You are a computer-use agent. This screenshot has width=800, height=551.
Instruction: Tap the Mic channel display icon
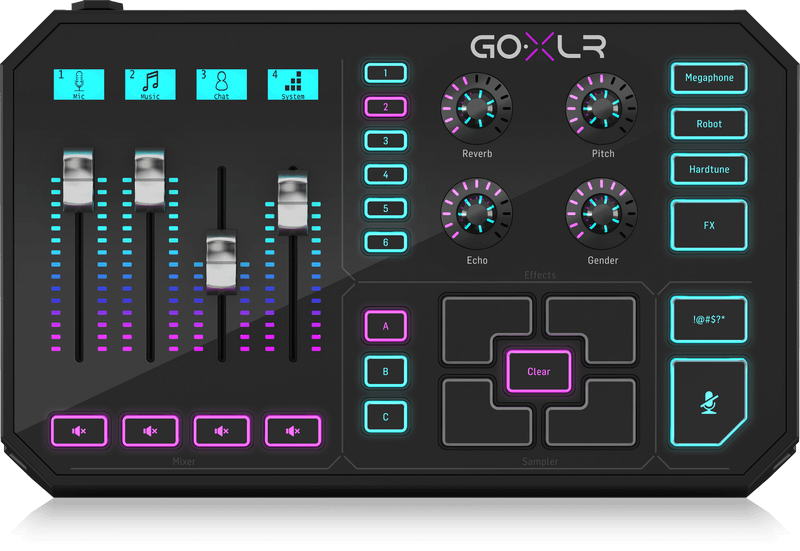[x=79, y=85]
